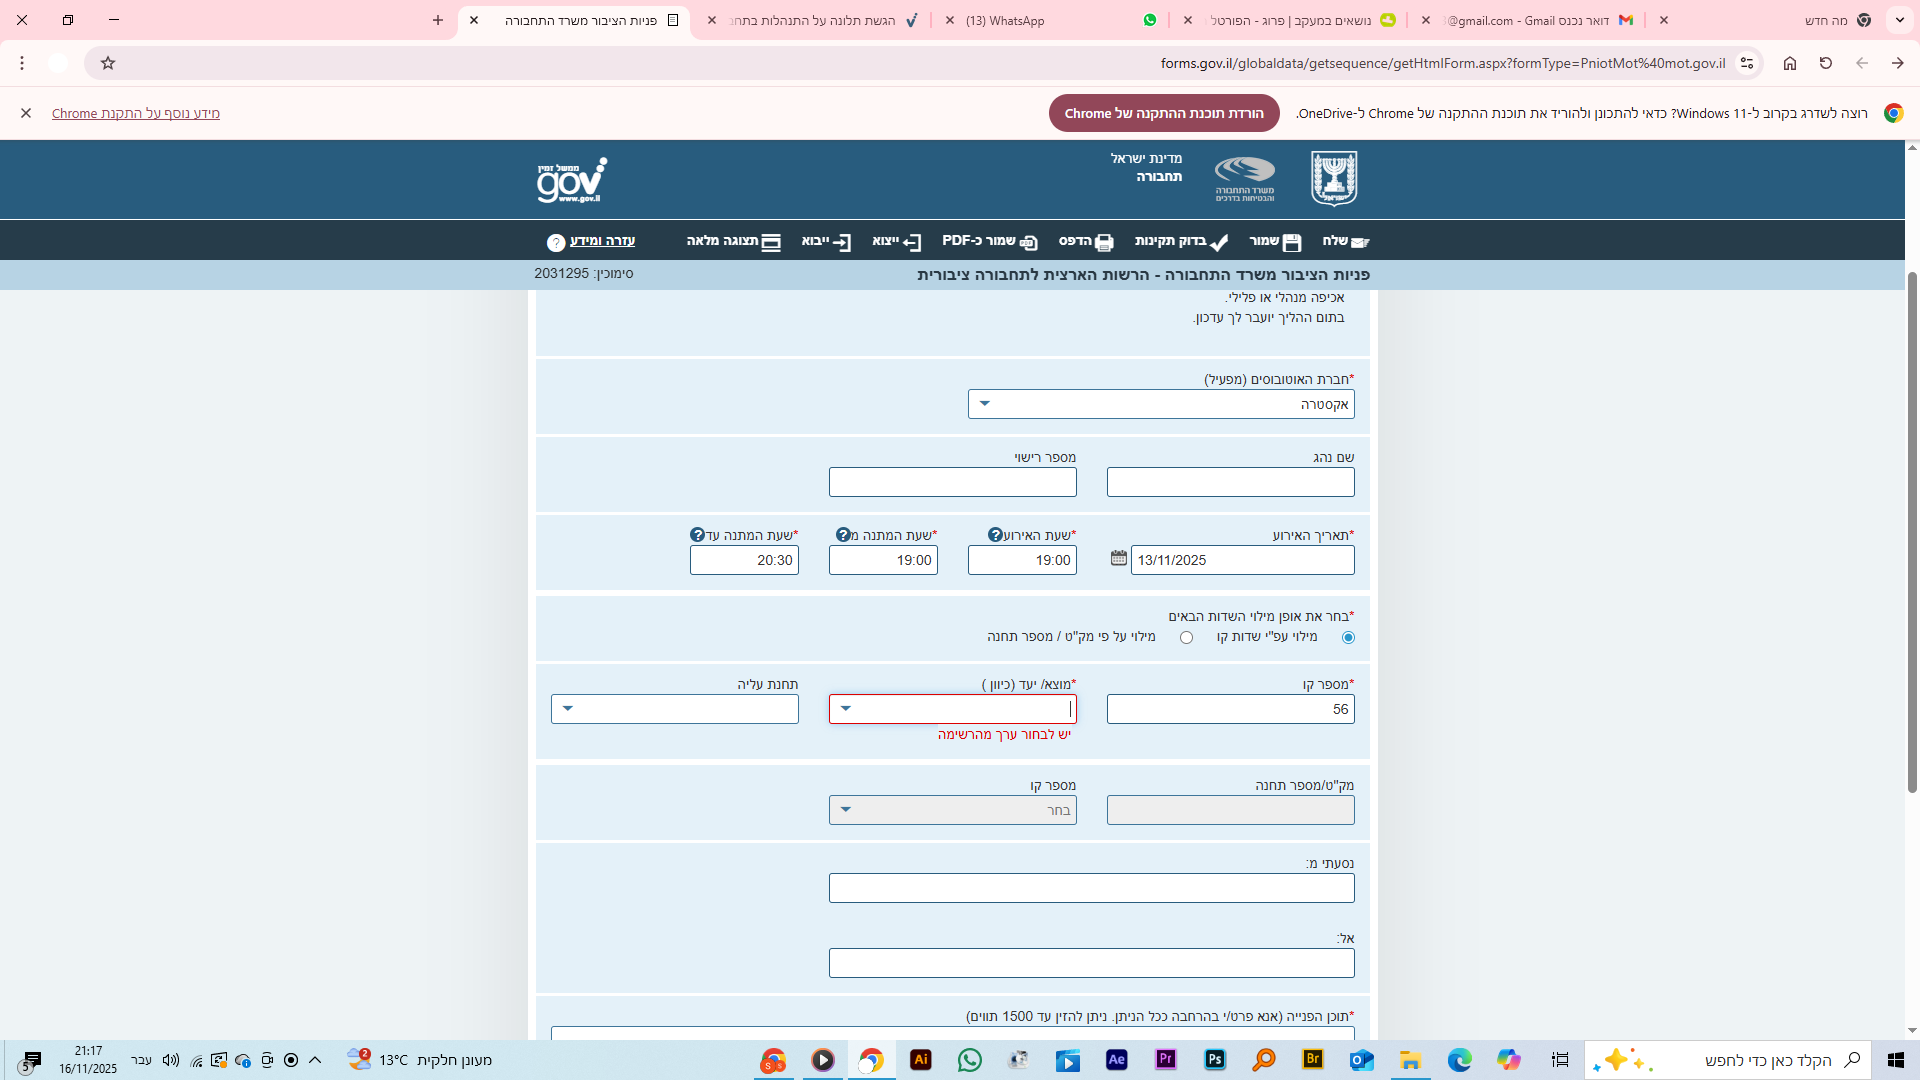Expand the bus company (אקסטרה) dropdown
Screen dimensions: 1920x1080
984,404
